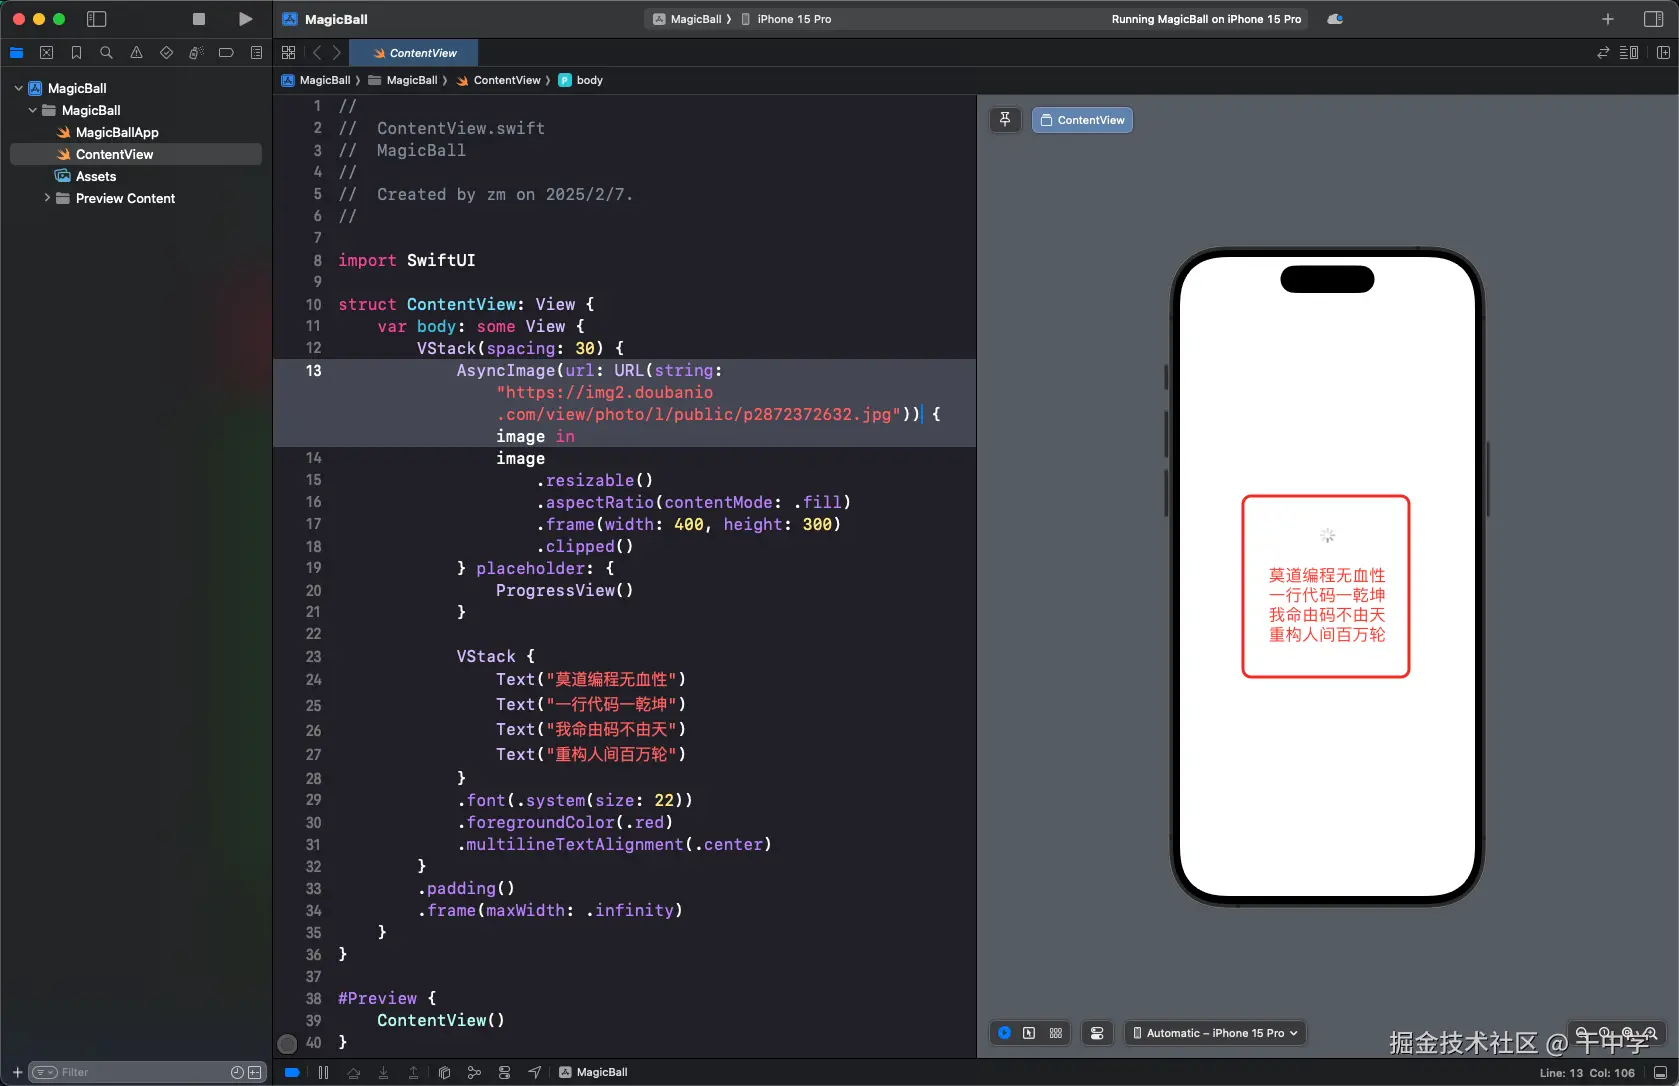This screenshot has height=1086, width=1679.
Task: Open the related items grid menu
Action: click(x=289, y=53)
